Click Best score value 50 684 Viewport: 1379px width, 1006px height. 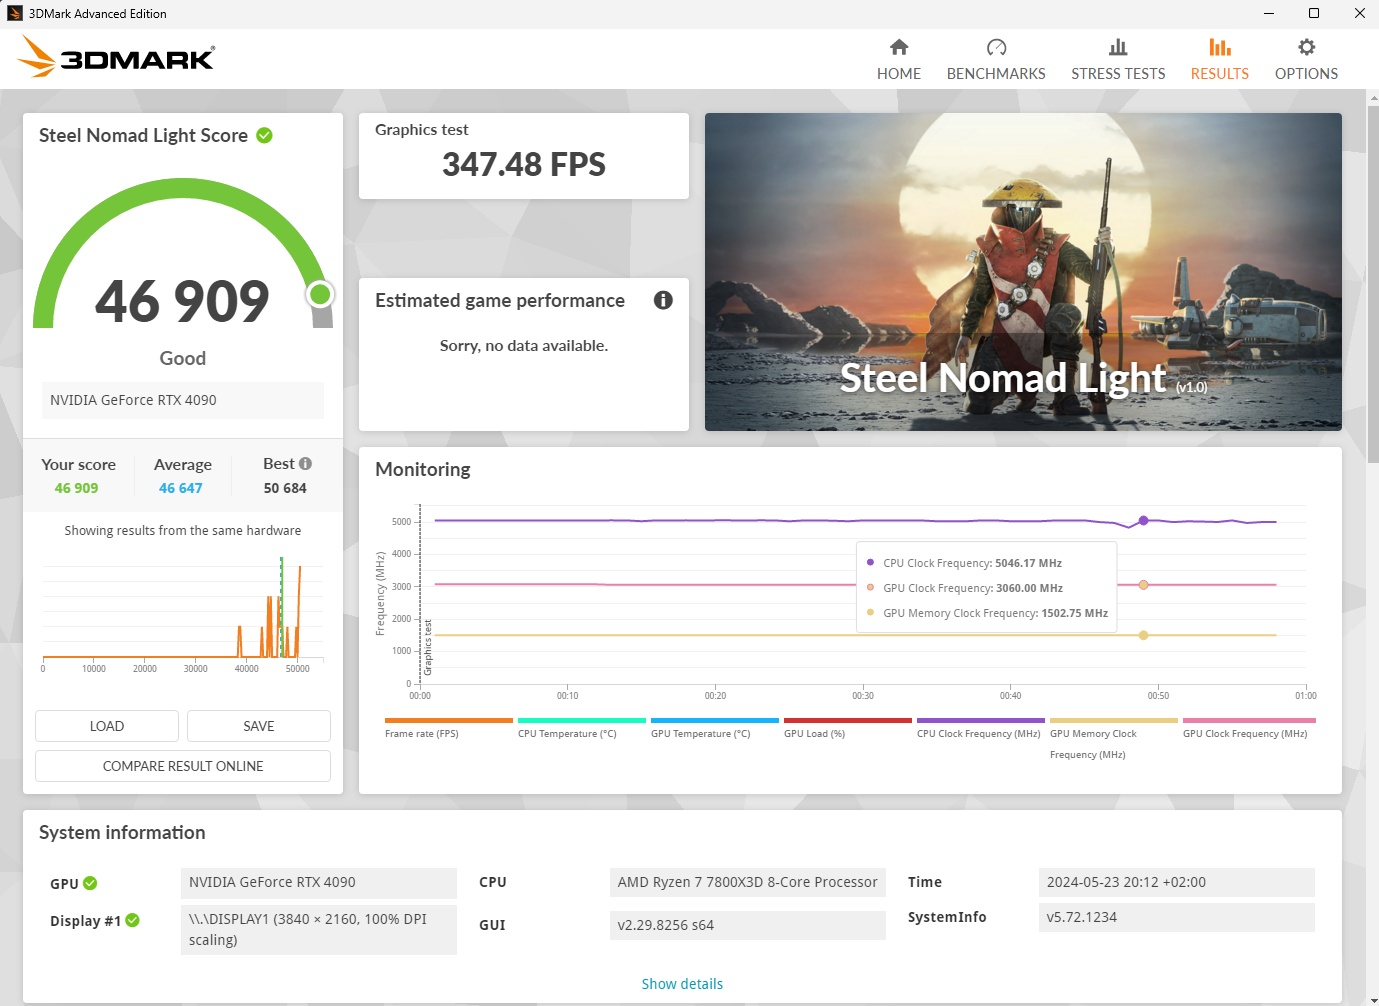coord(285,488)
